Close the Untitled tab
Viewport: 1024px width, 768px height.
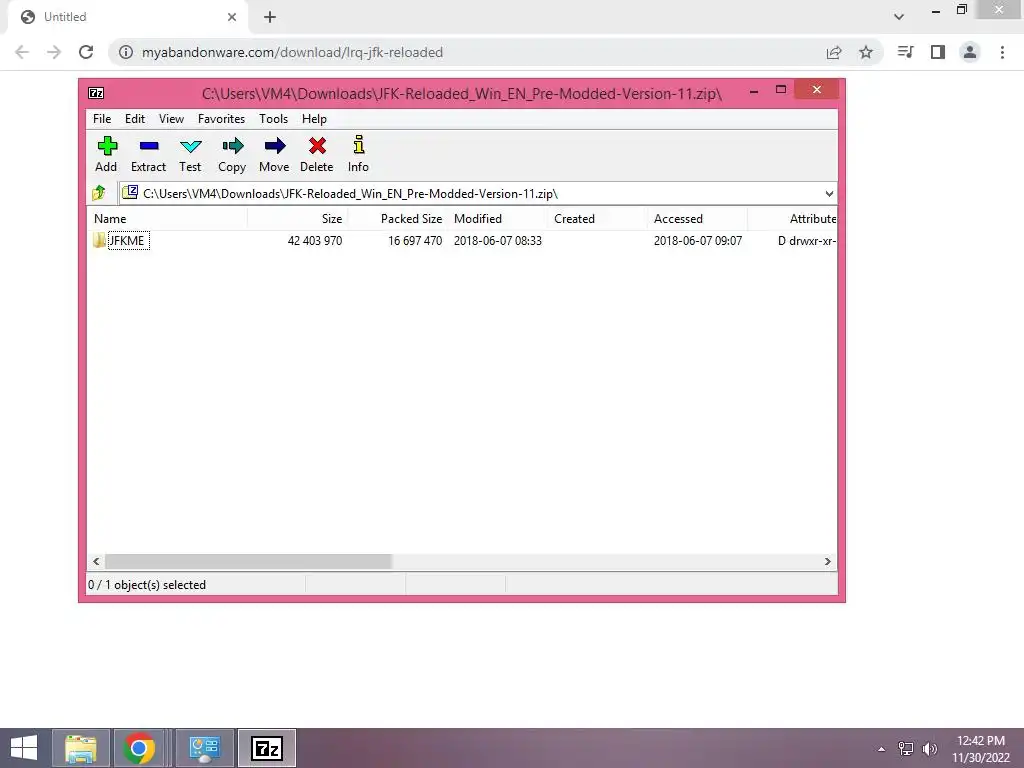[232, 17]
